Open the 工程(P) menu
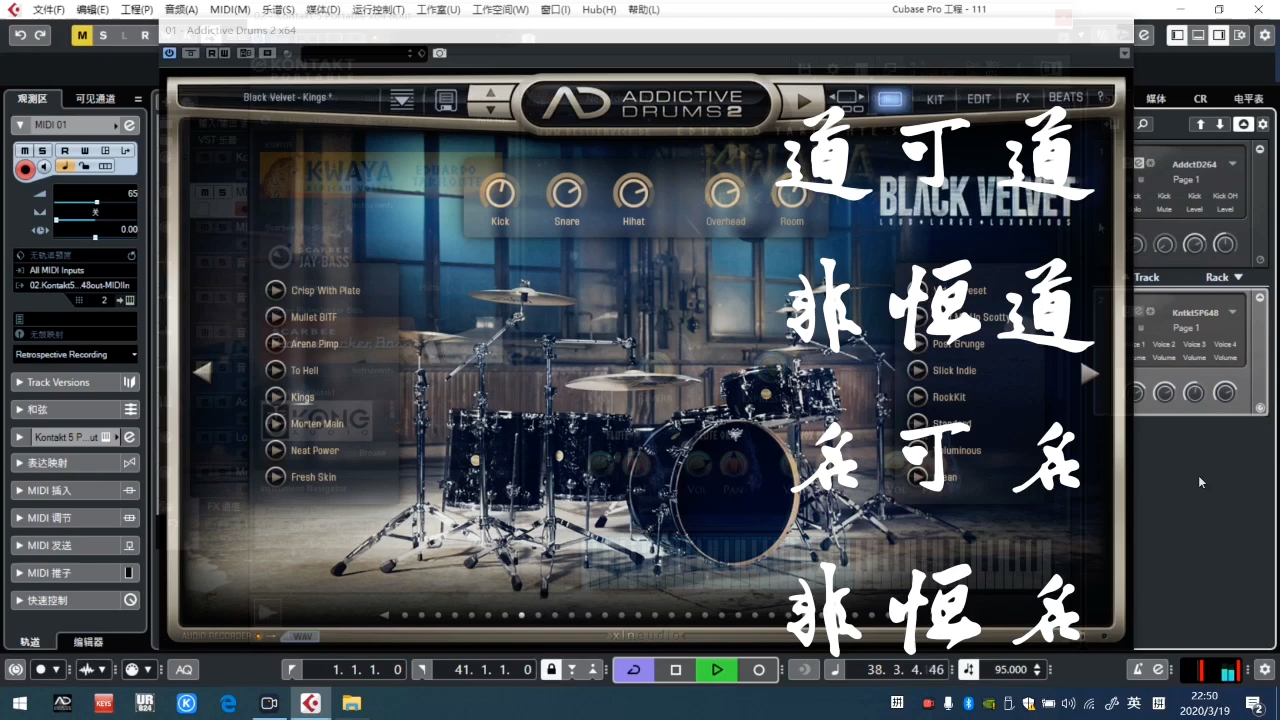The height and width of the screenshot is (720, 1280). 137,9
